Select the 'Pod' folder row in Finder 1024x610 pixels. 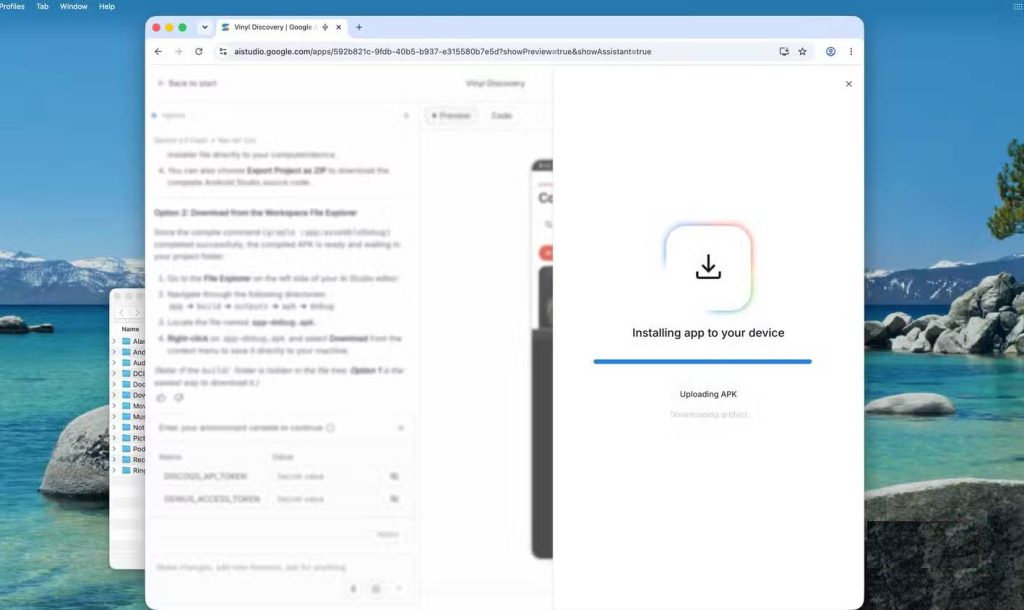tap(128, 449)
